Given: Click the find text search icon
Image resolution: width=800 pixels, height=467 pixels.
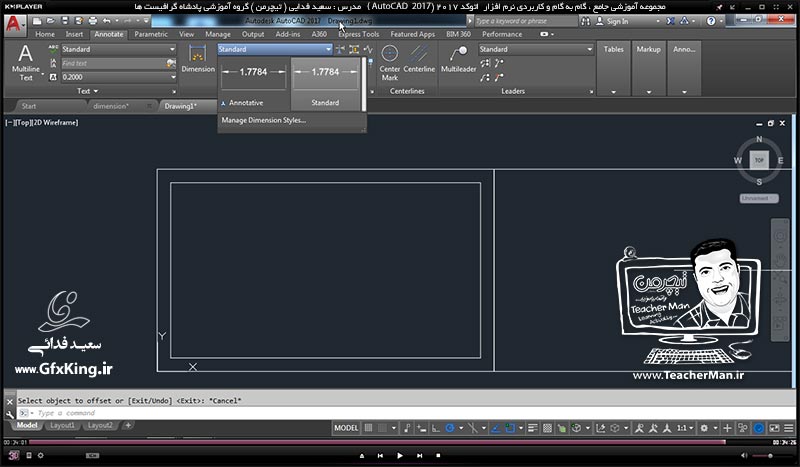Looking at the screenshot, I should pos(170,63).
